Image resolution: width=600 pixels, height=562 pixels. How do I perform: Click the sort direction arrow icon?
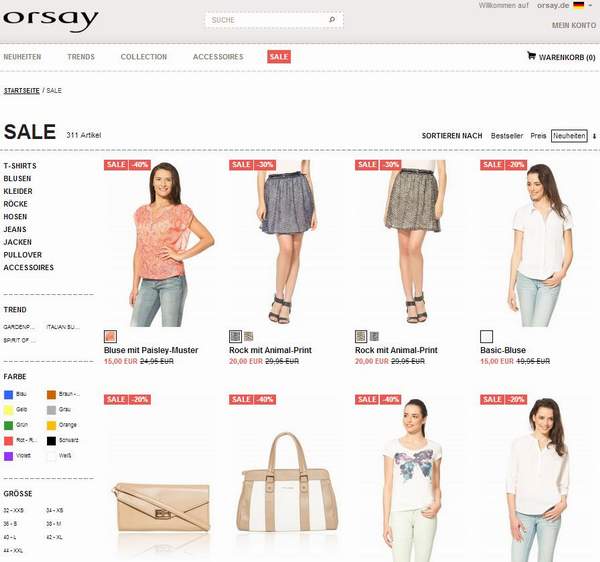coord(594,136)
